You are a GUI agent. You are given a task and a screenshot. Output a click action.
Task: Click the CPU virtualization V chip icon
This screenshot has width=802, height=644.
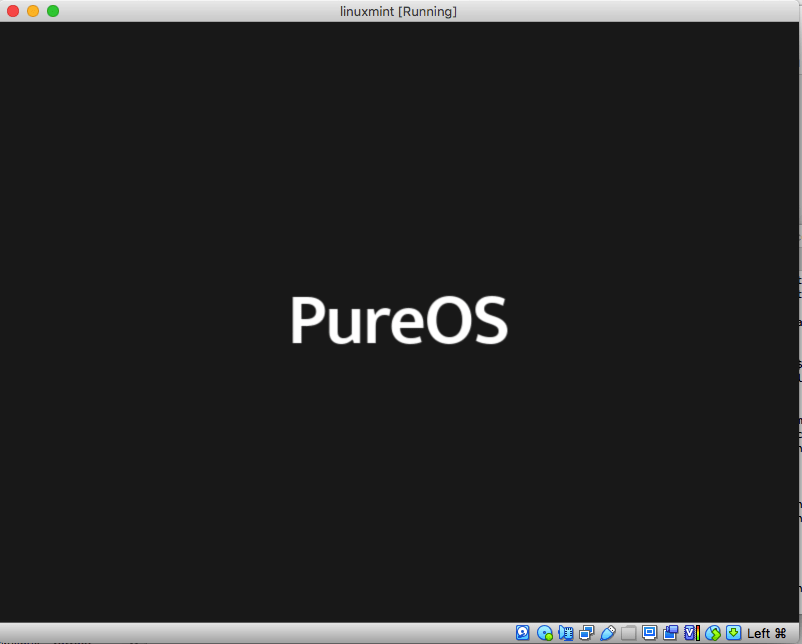pyautogui.click(x=692, y=633)
